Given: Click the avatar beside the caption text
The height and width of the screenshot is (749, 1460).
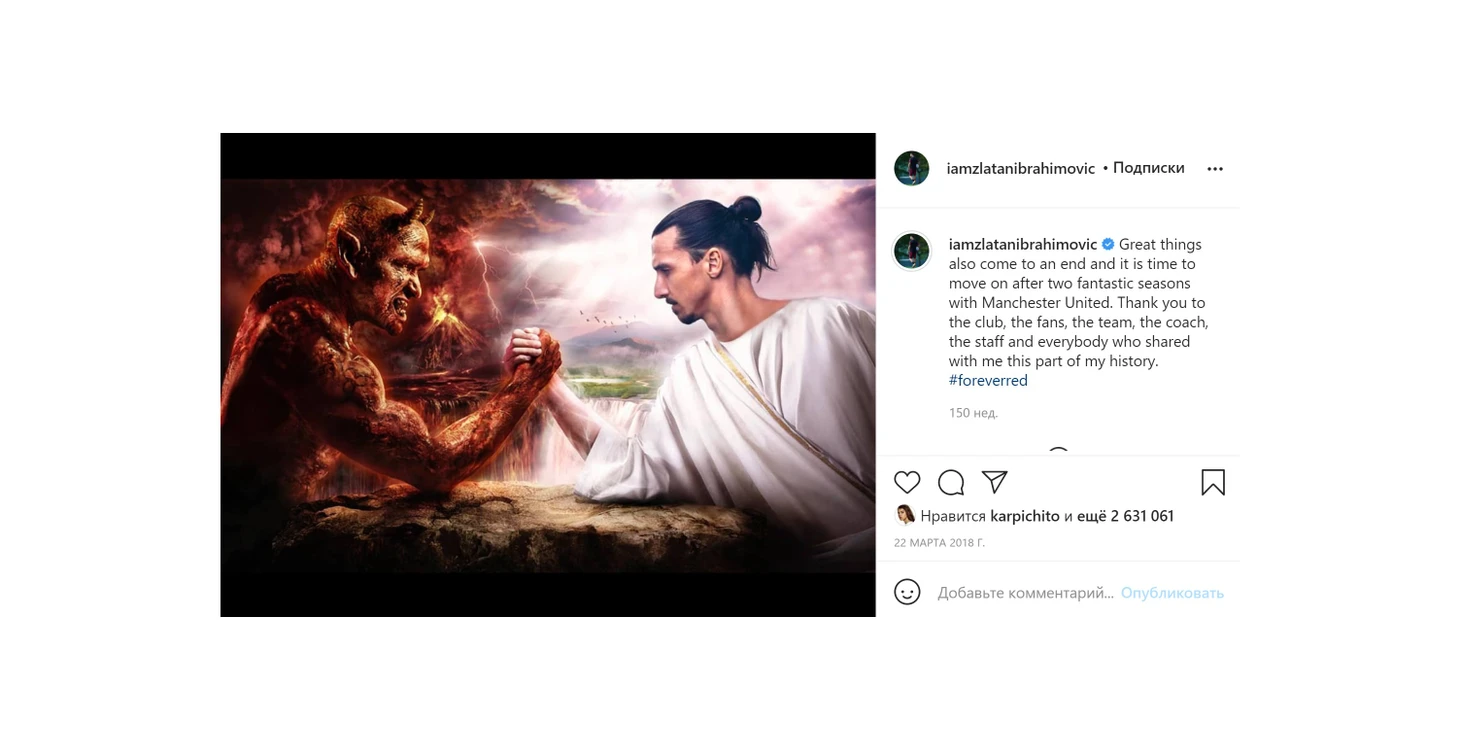Looking at the screenshot, I should point(912,251).
